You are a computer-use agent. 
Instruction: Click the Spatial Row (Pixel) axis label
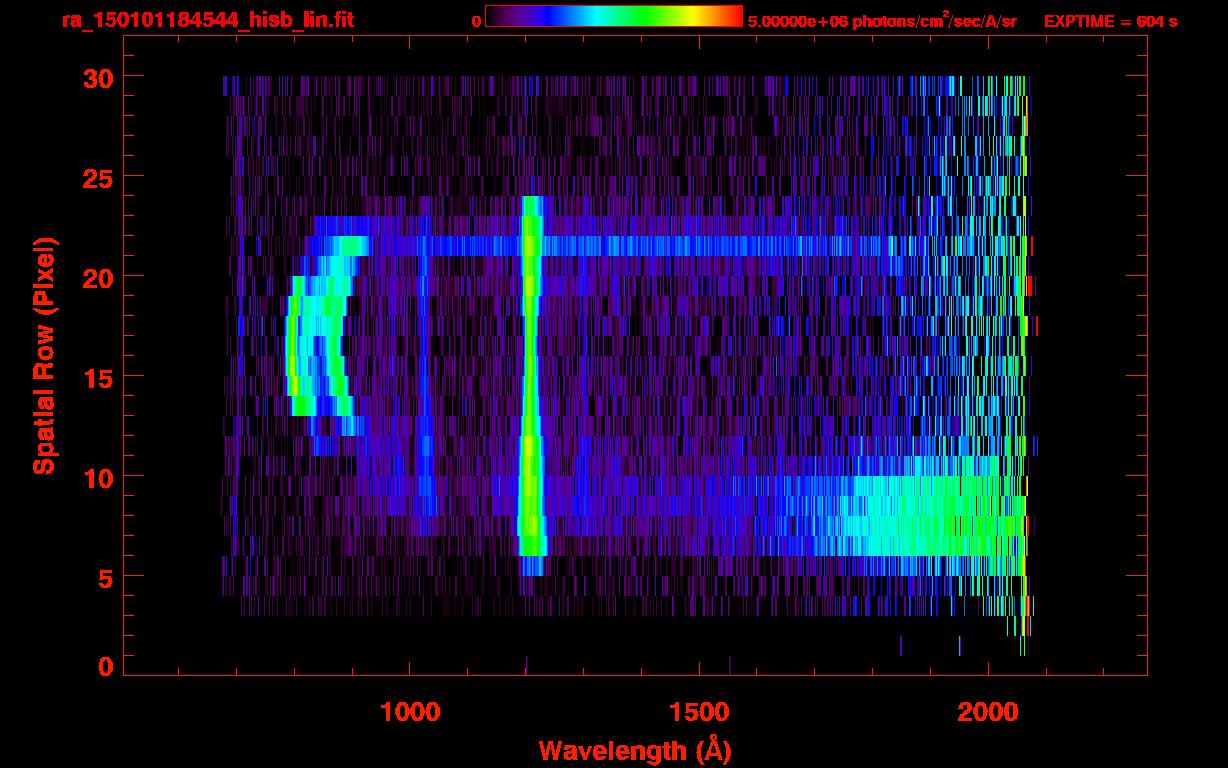[x=45, y=355]
